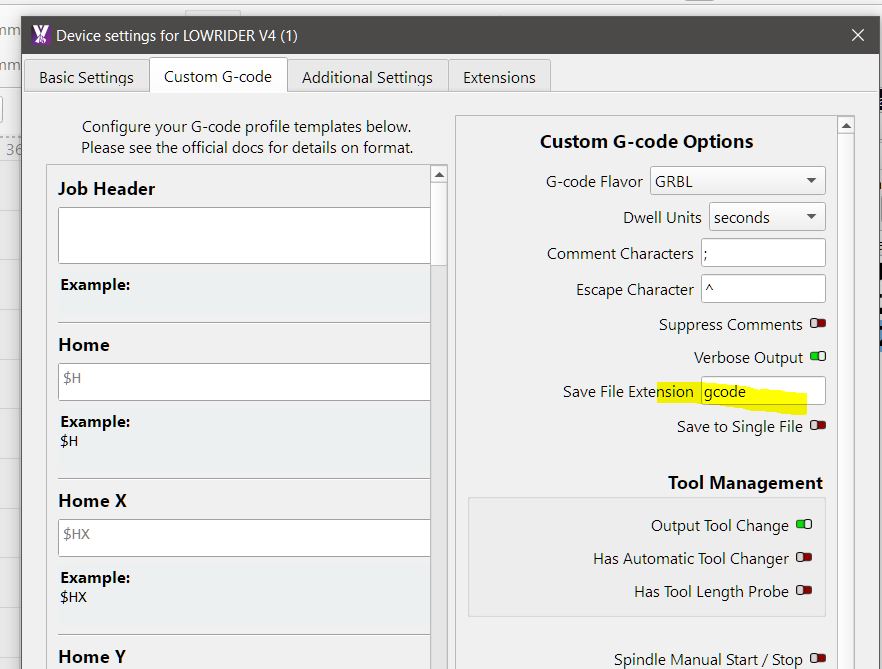This screenshot has height=669, width=882.
Task: Click scroll-up arrow of options panel
Action: click(845, 125)
